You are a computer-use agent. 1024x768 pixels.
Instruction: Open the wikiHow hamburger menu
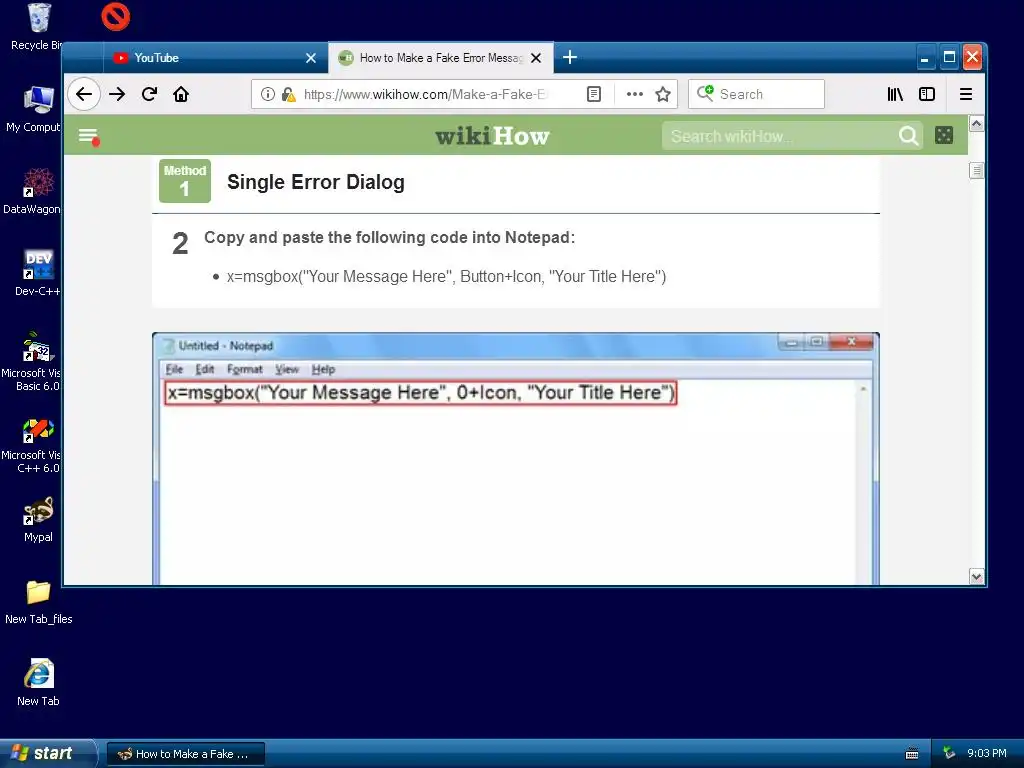[89, 136]
